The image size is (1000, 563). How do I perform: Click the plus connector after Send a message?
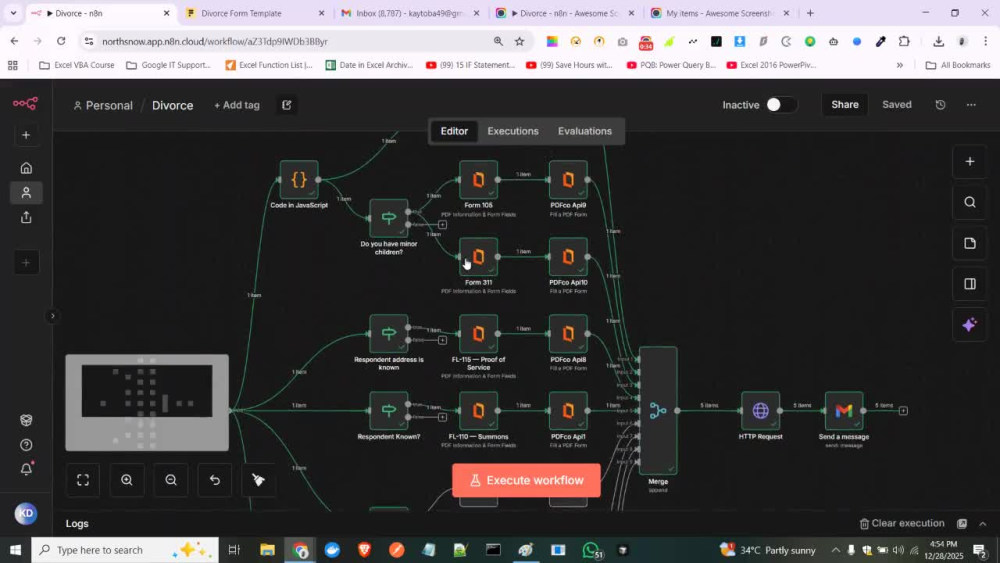pos(903,411)
